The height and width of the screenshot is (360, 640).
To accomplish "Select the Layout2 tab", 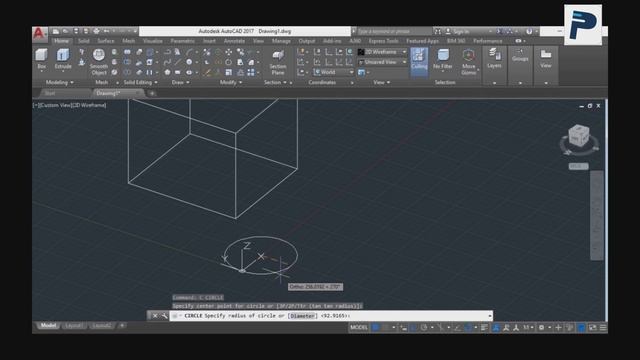I will point(101,326).
